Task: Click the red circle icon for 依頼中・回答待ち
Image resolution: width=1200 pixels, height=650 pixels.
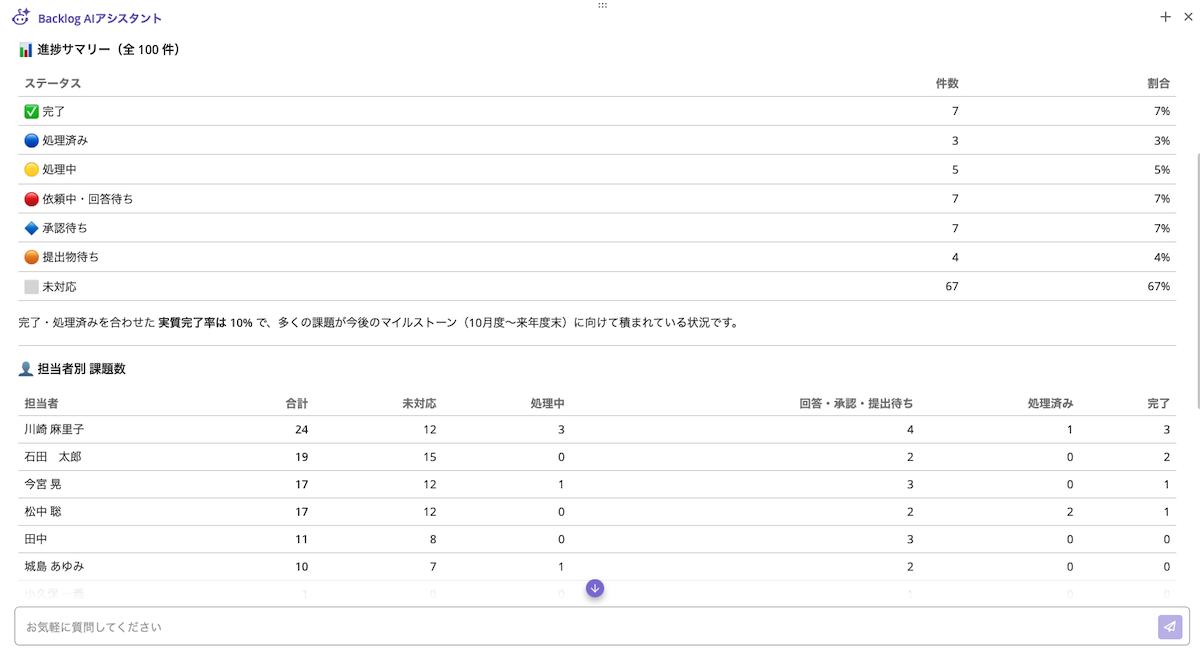Action: pos(32,199)
